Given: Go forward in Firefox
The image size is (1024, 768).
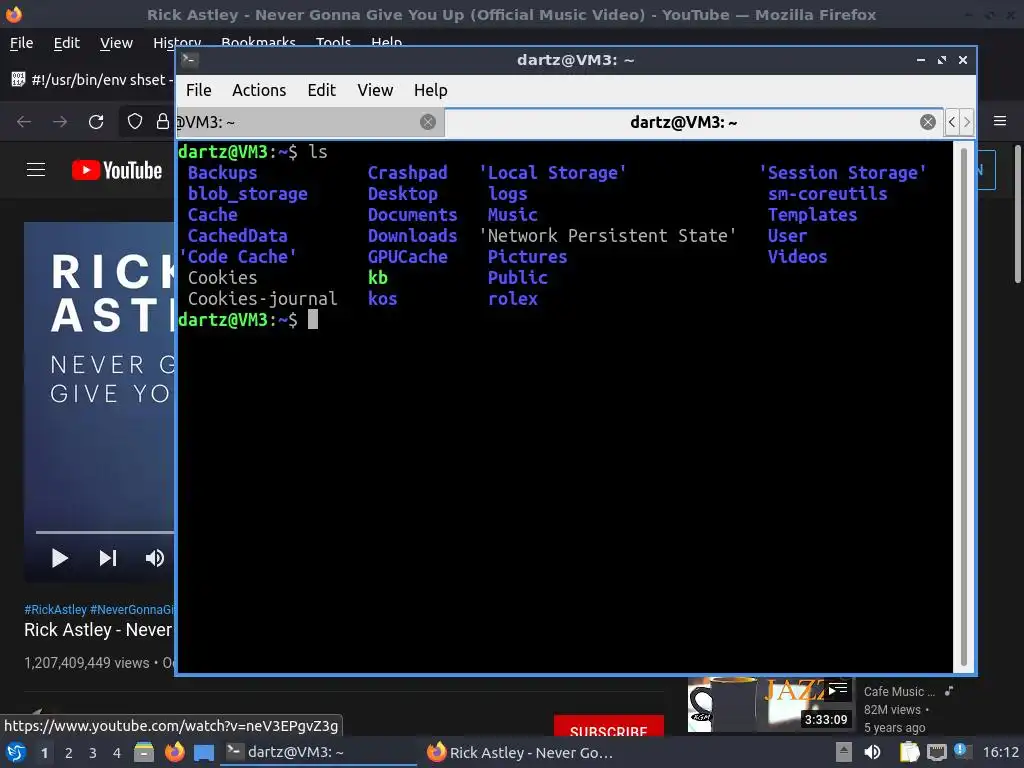Looking at the screenshot, I should pyautogui.click(x=60, y=121).
